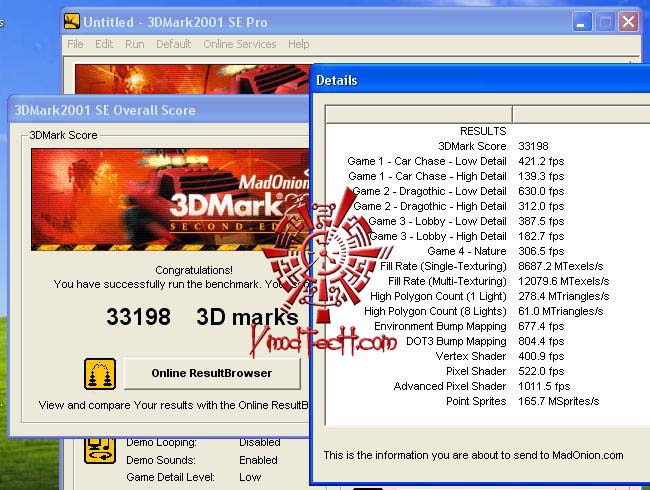Image resolution: width=650 pixels, height=490 pixels.
Task: Click Demo Sounds setting in main window
Action: tap(202, 460)
